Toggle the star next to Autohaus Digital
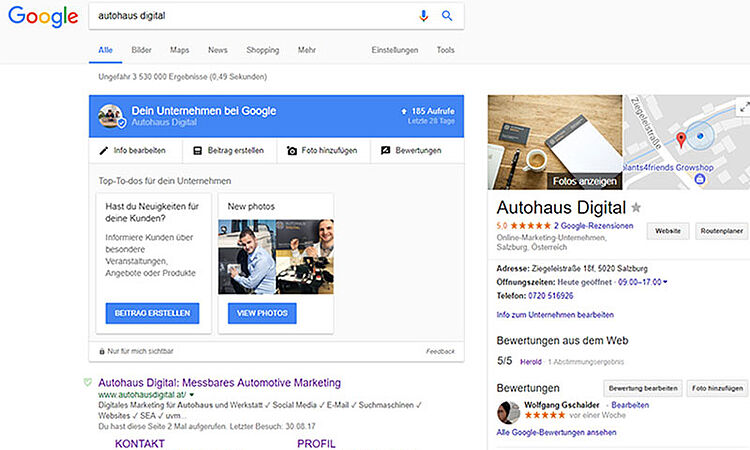This screenshot has width=750, height=450. 636,208
